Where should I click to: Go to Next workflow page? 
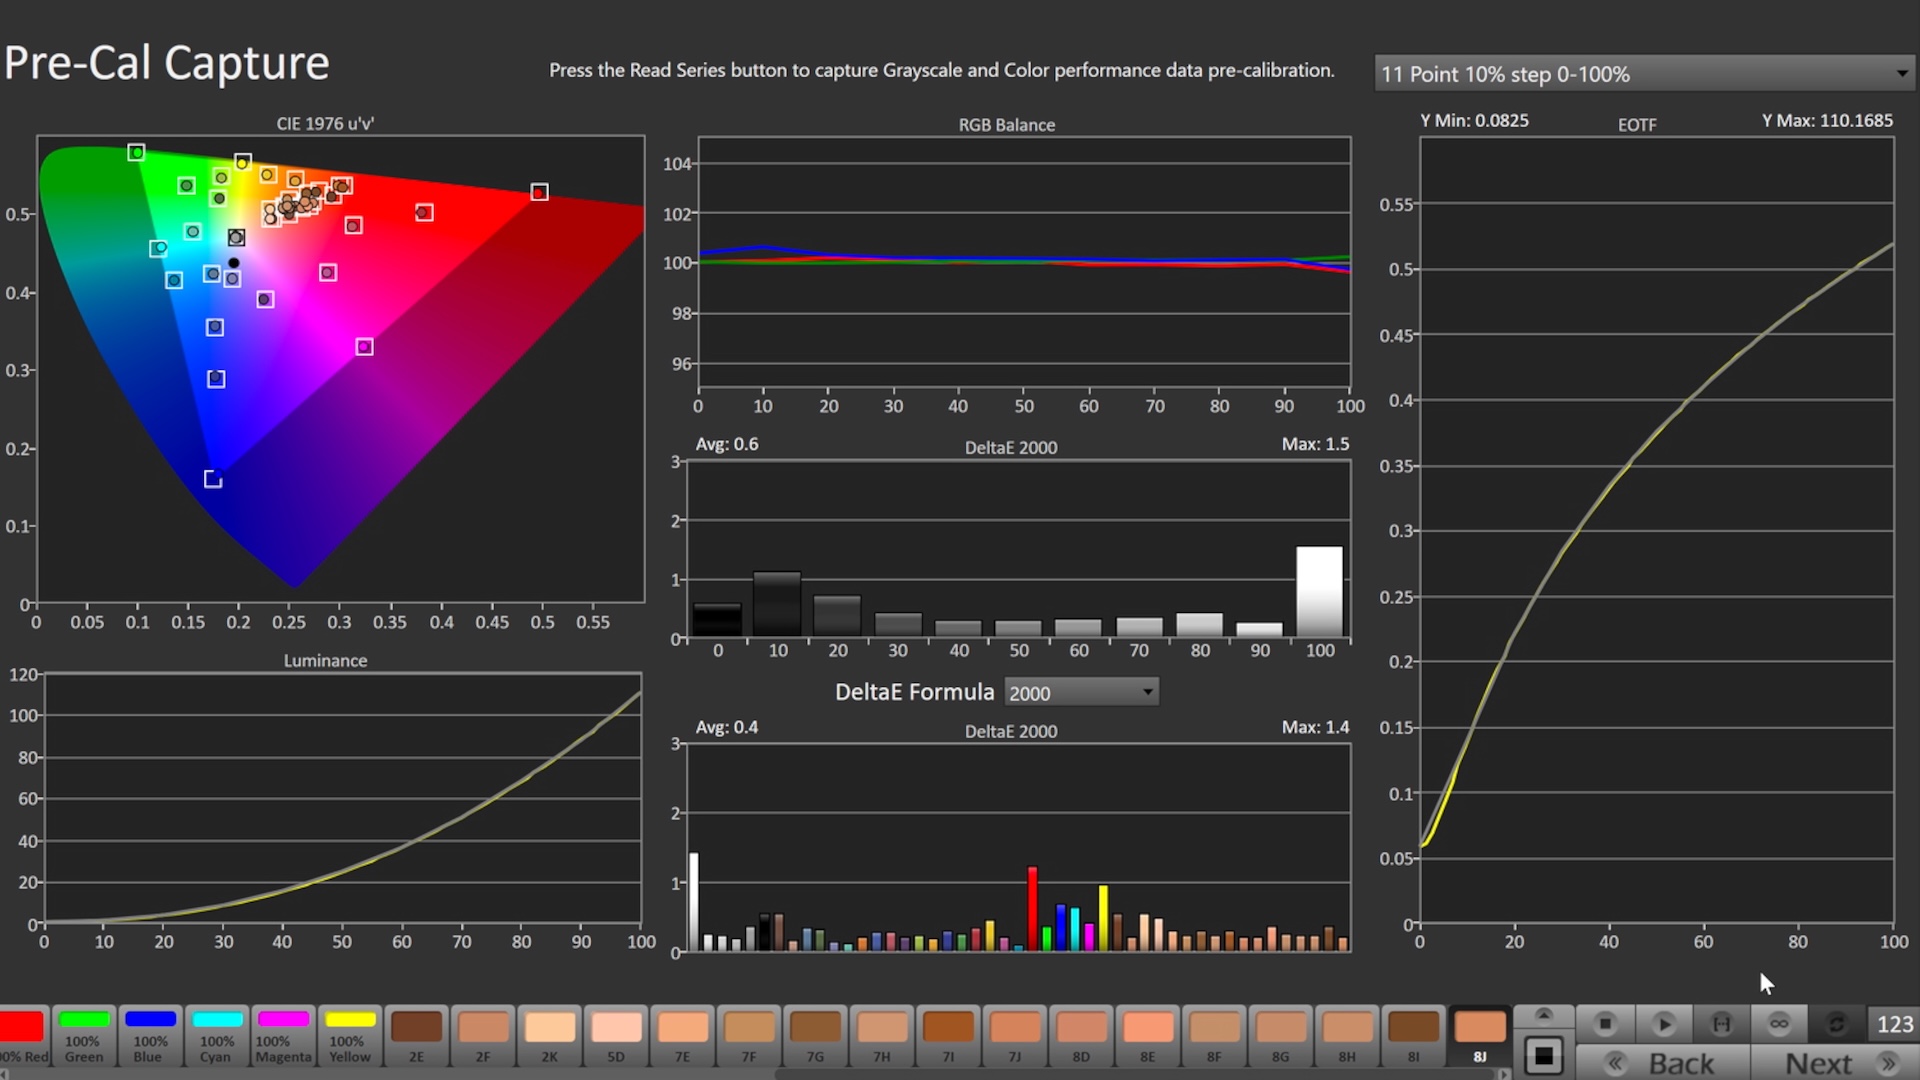[1836, 1063]
